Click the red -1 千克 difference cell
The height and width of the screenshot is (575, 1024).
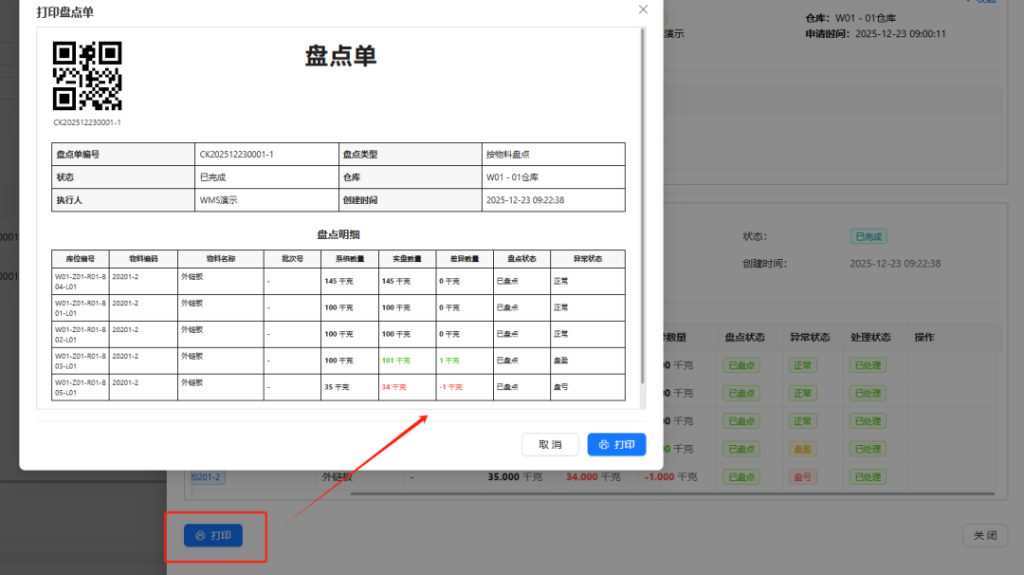(450, 387)
